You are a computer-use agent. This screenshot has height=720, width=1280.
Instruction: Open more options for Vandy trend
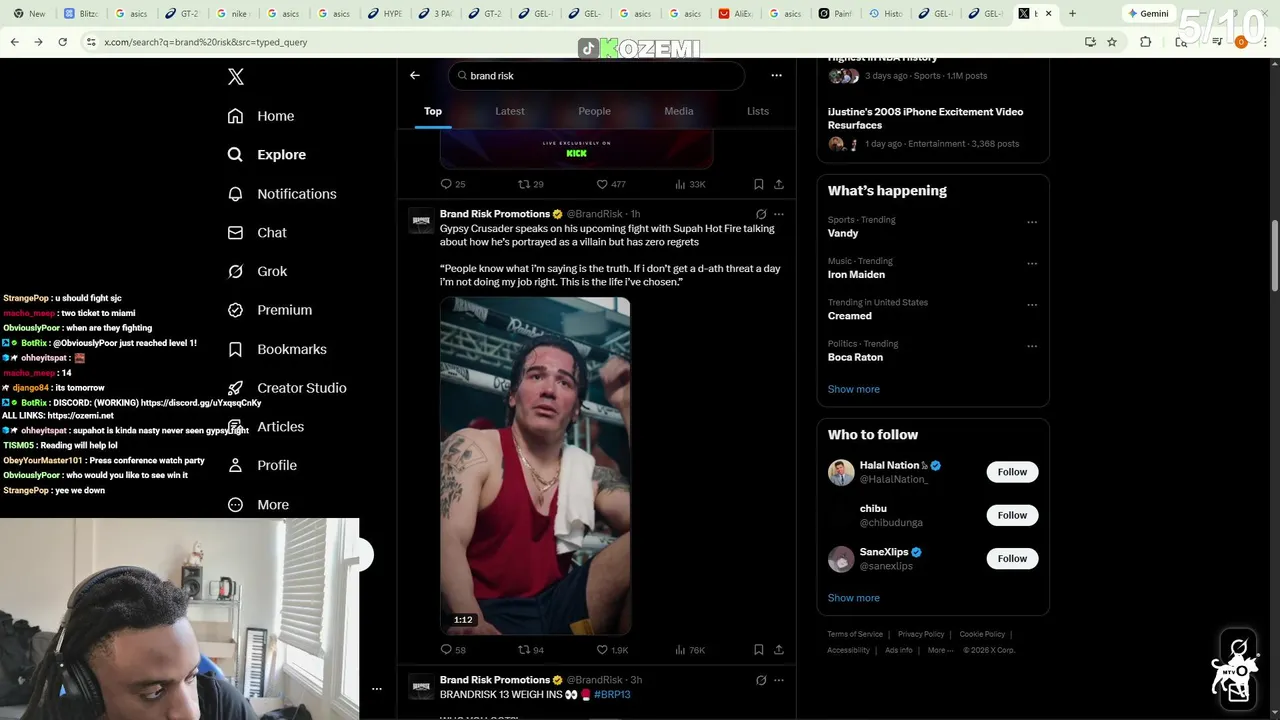1032,222
